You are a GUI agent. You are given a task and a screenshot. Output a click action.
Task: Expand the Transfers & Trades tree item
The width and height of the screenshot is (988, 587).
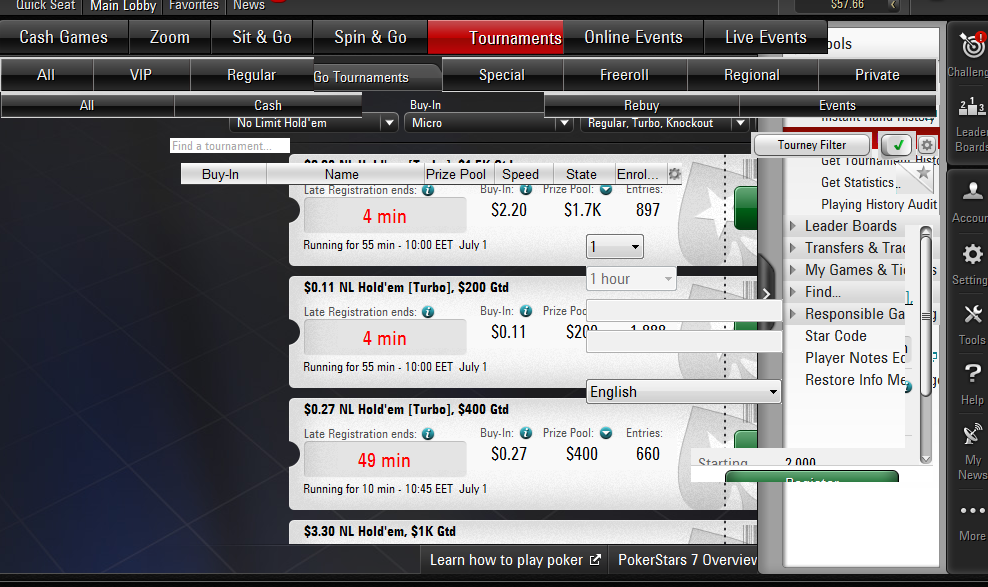(793, 248)
